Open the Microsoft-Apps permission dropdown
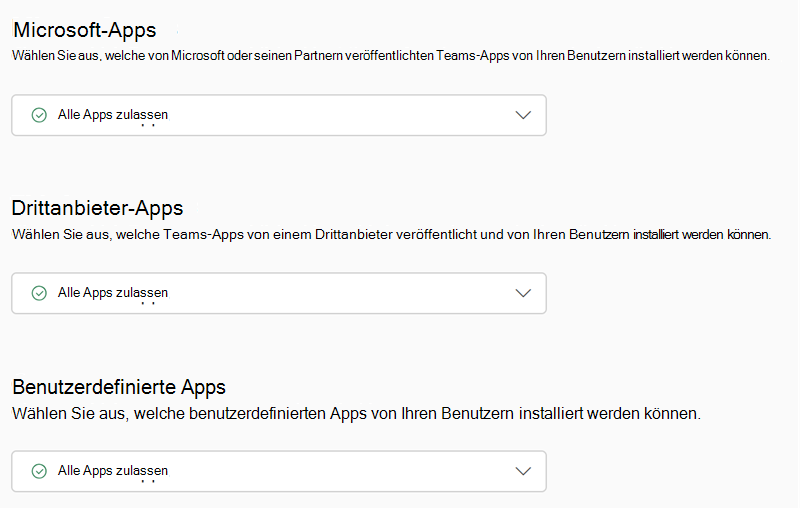This screenshot has height=508, width=800. [279, 115]
